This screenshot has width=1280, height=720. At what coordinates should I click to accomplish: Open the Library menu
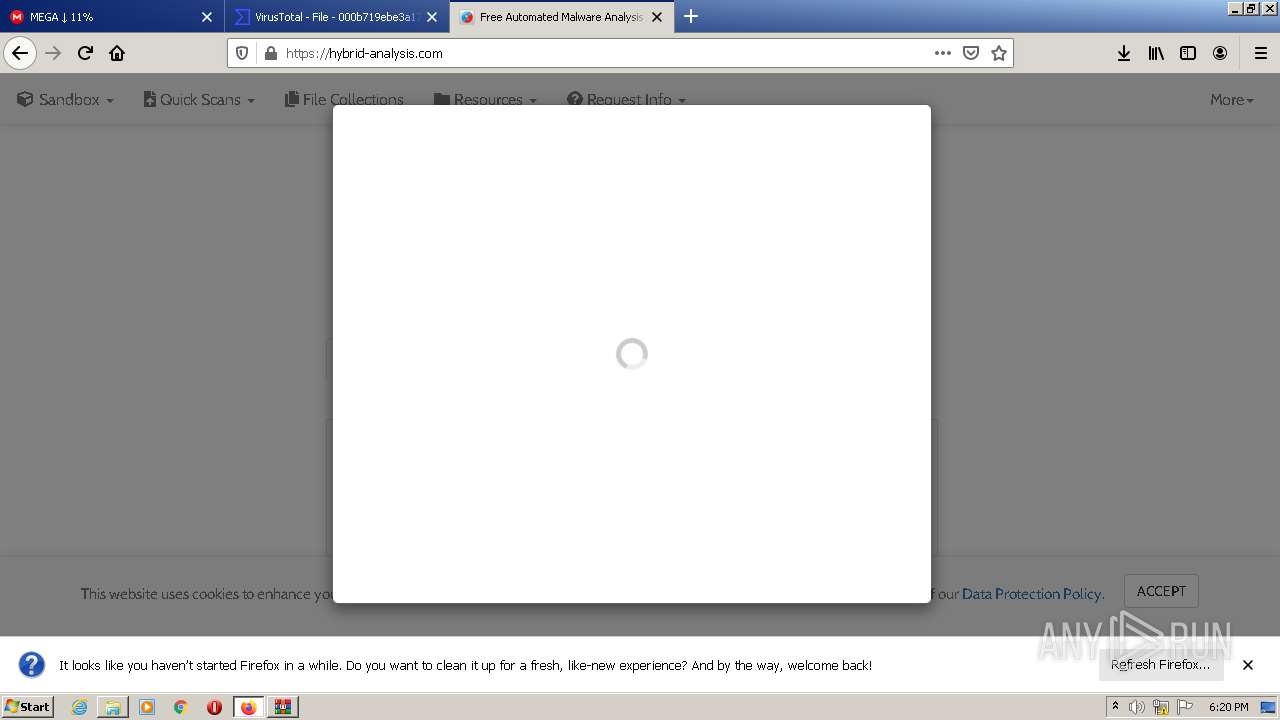pos(1156,53)
